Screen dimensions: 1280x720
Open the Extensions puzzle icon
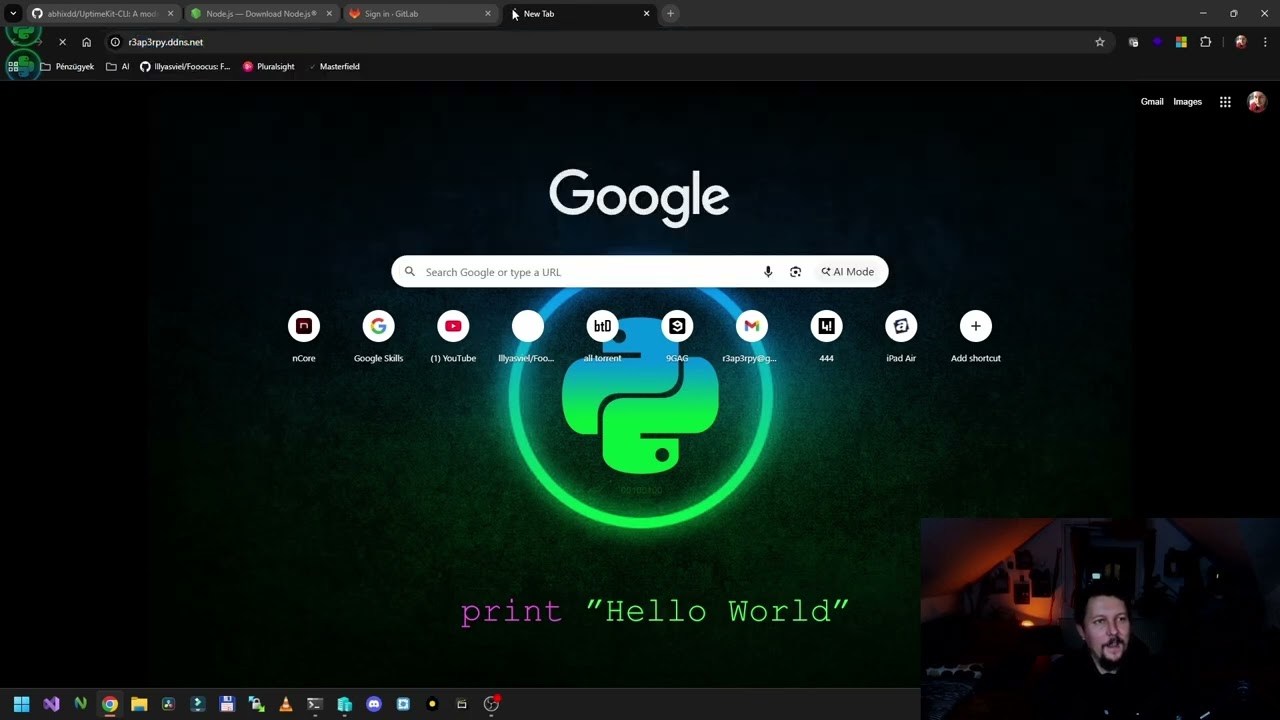[1205, 42]
